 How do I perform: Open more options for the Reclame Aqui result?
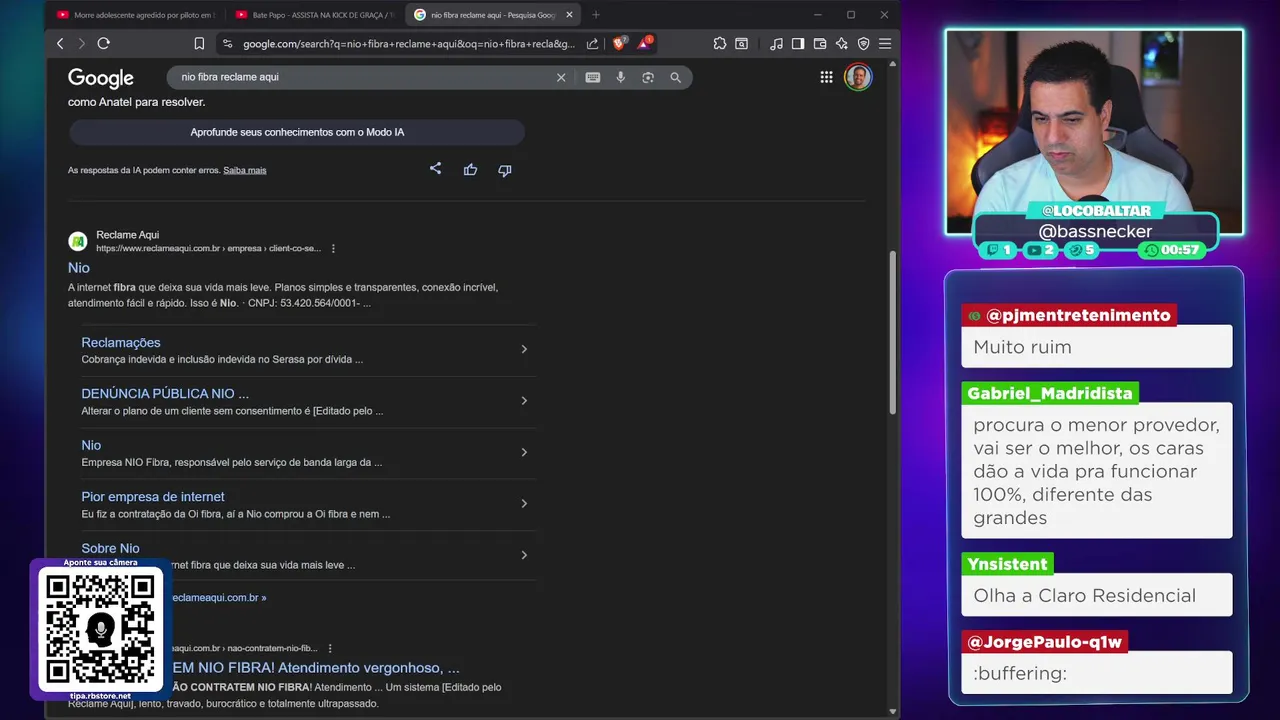coord(333,248)
